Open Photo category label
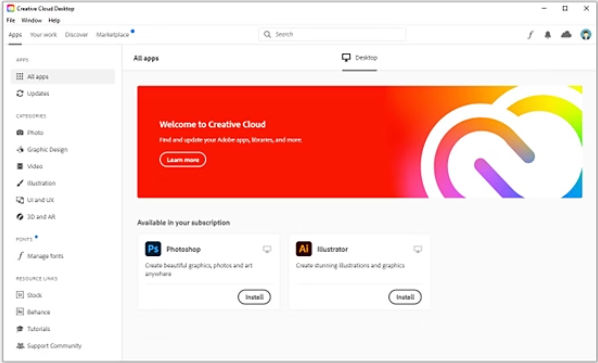The height and width of the screenshot is (363, 598). [35, 133]
